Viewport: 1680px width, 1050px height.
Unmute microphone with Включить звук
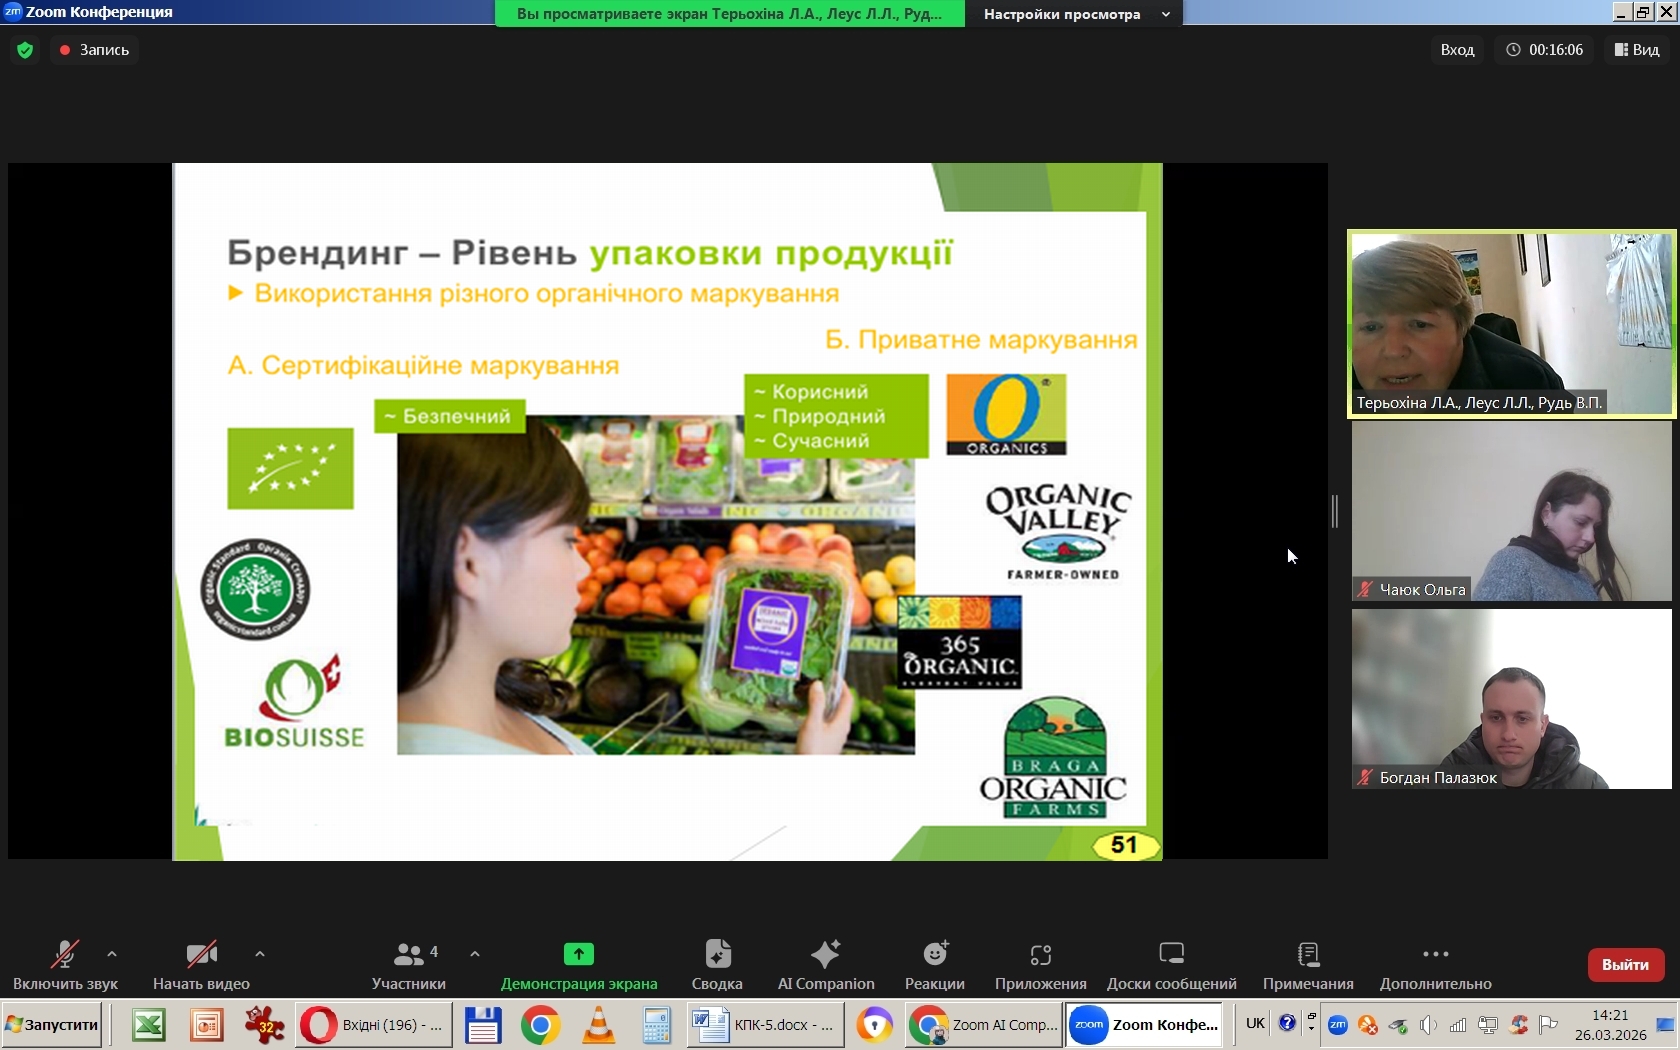click(x=65, y=955)
